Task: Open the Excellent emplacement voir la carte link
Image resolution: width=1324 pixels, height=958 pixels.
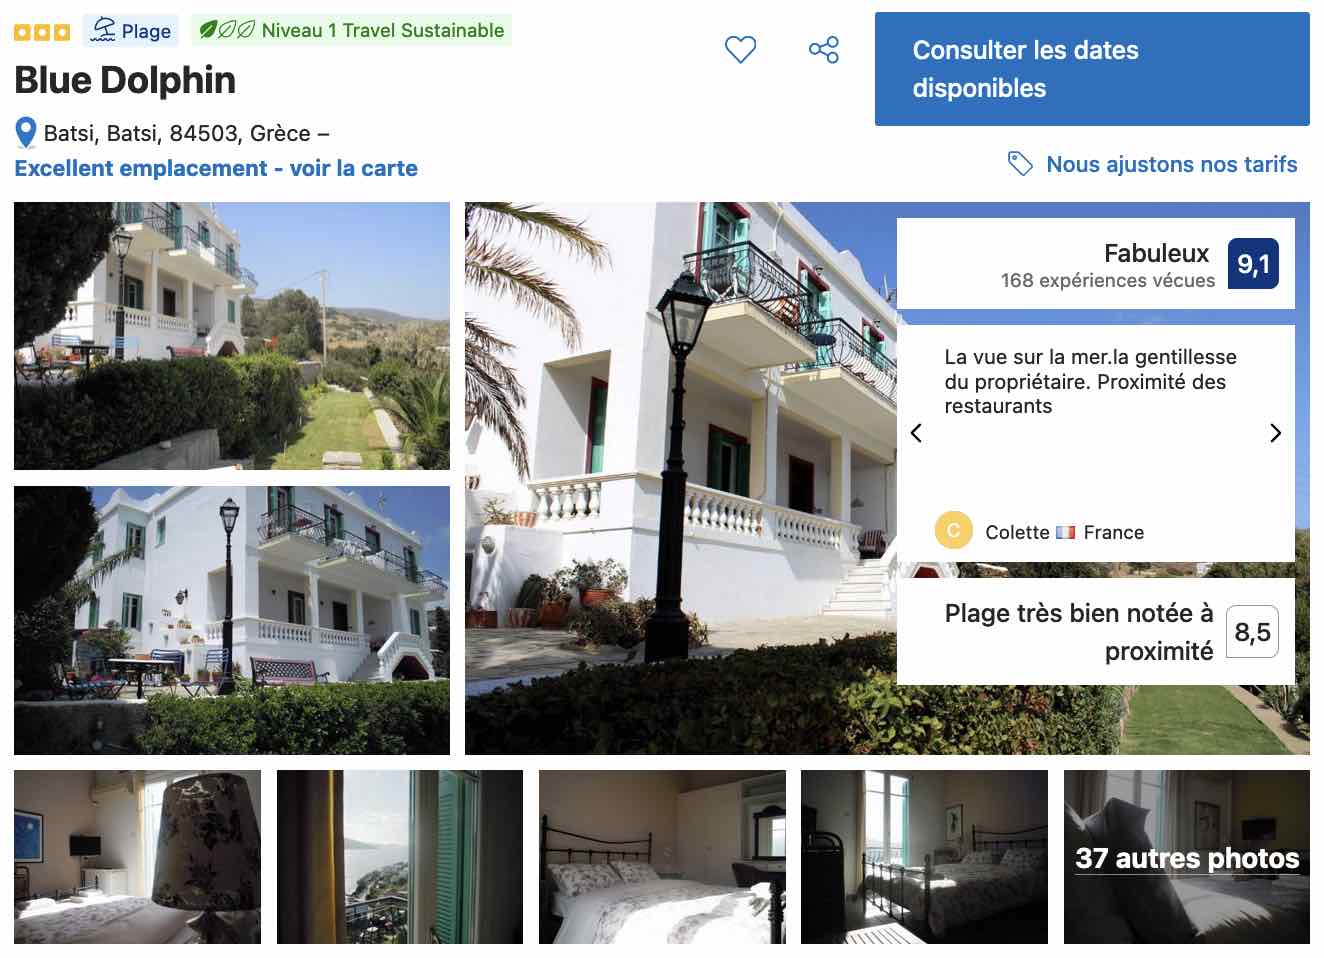Action: tap(216, 168)
